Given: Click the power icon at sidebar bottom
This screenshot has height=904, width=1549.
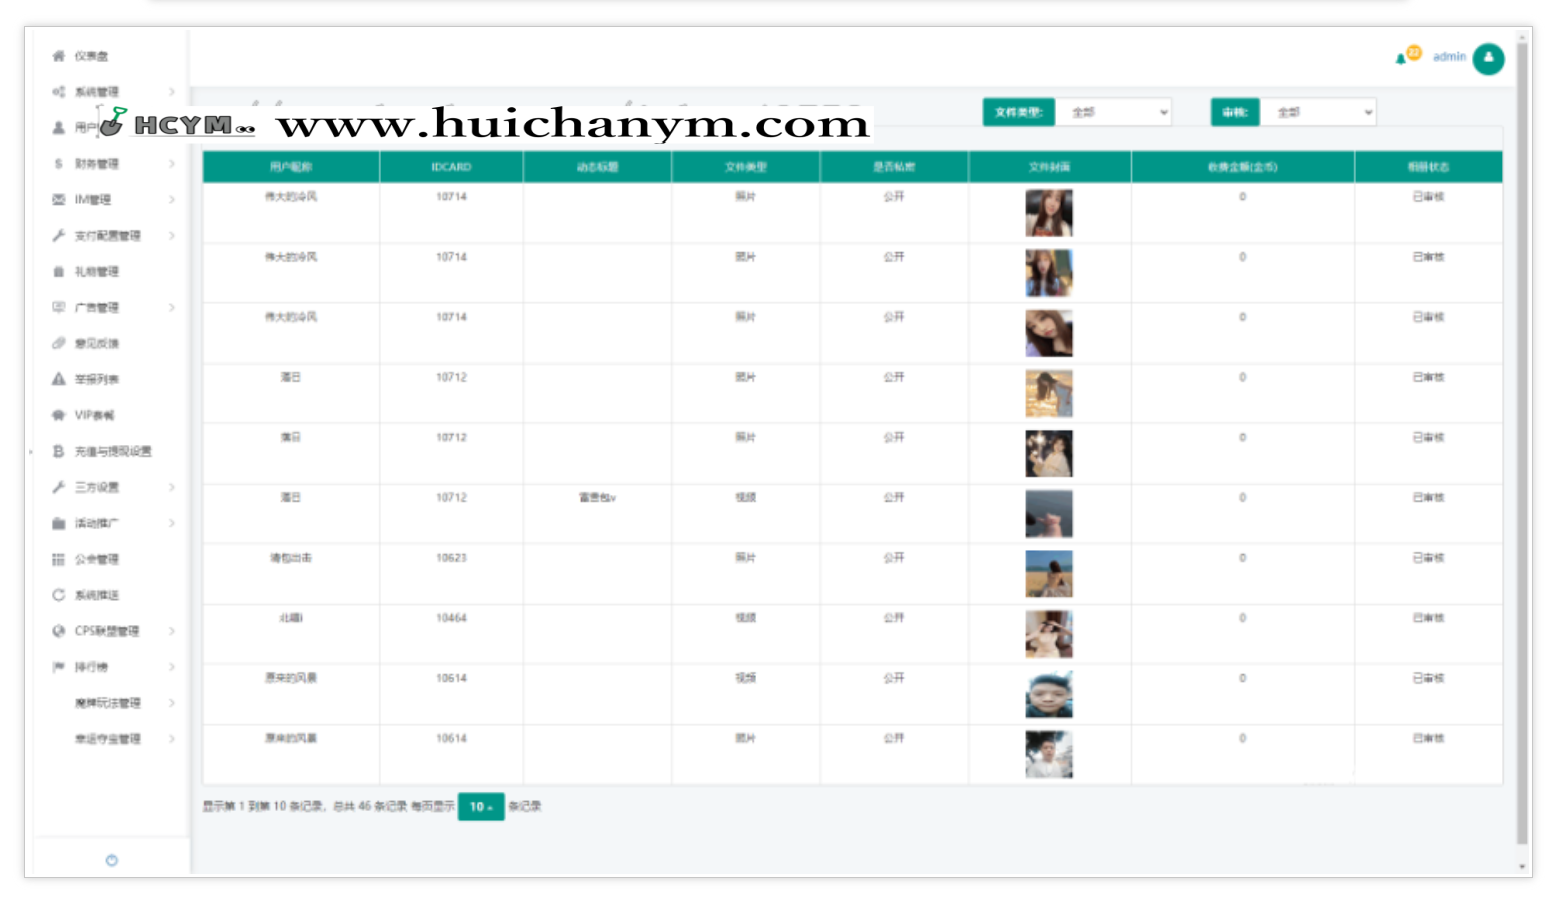Looking at the screenshot, I should coord(111,860).
